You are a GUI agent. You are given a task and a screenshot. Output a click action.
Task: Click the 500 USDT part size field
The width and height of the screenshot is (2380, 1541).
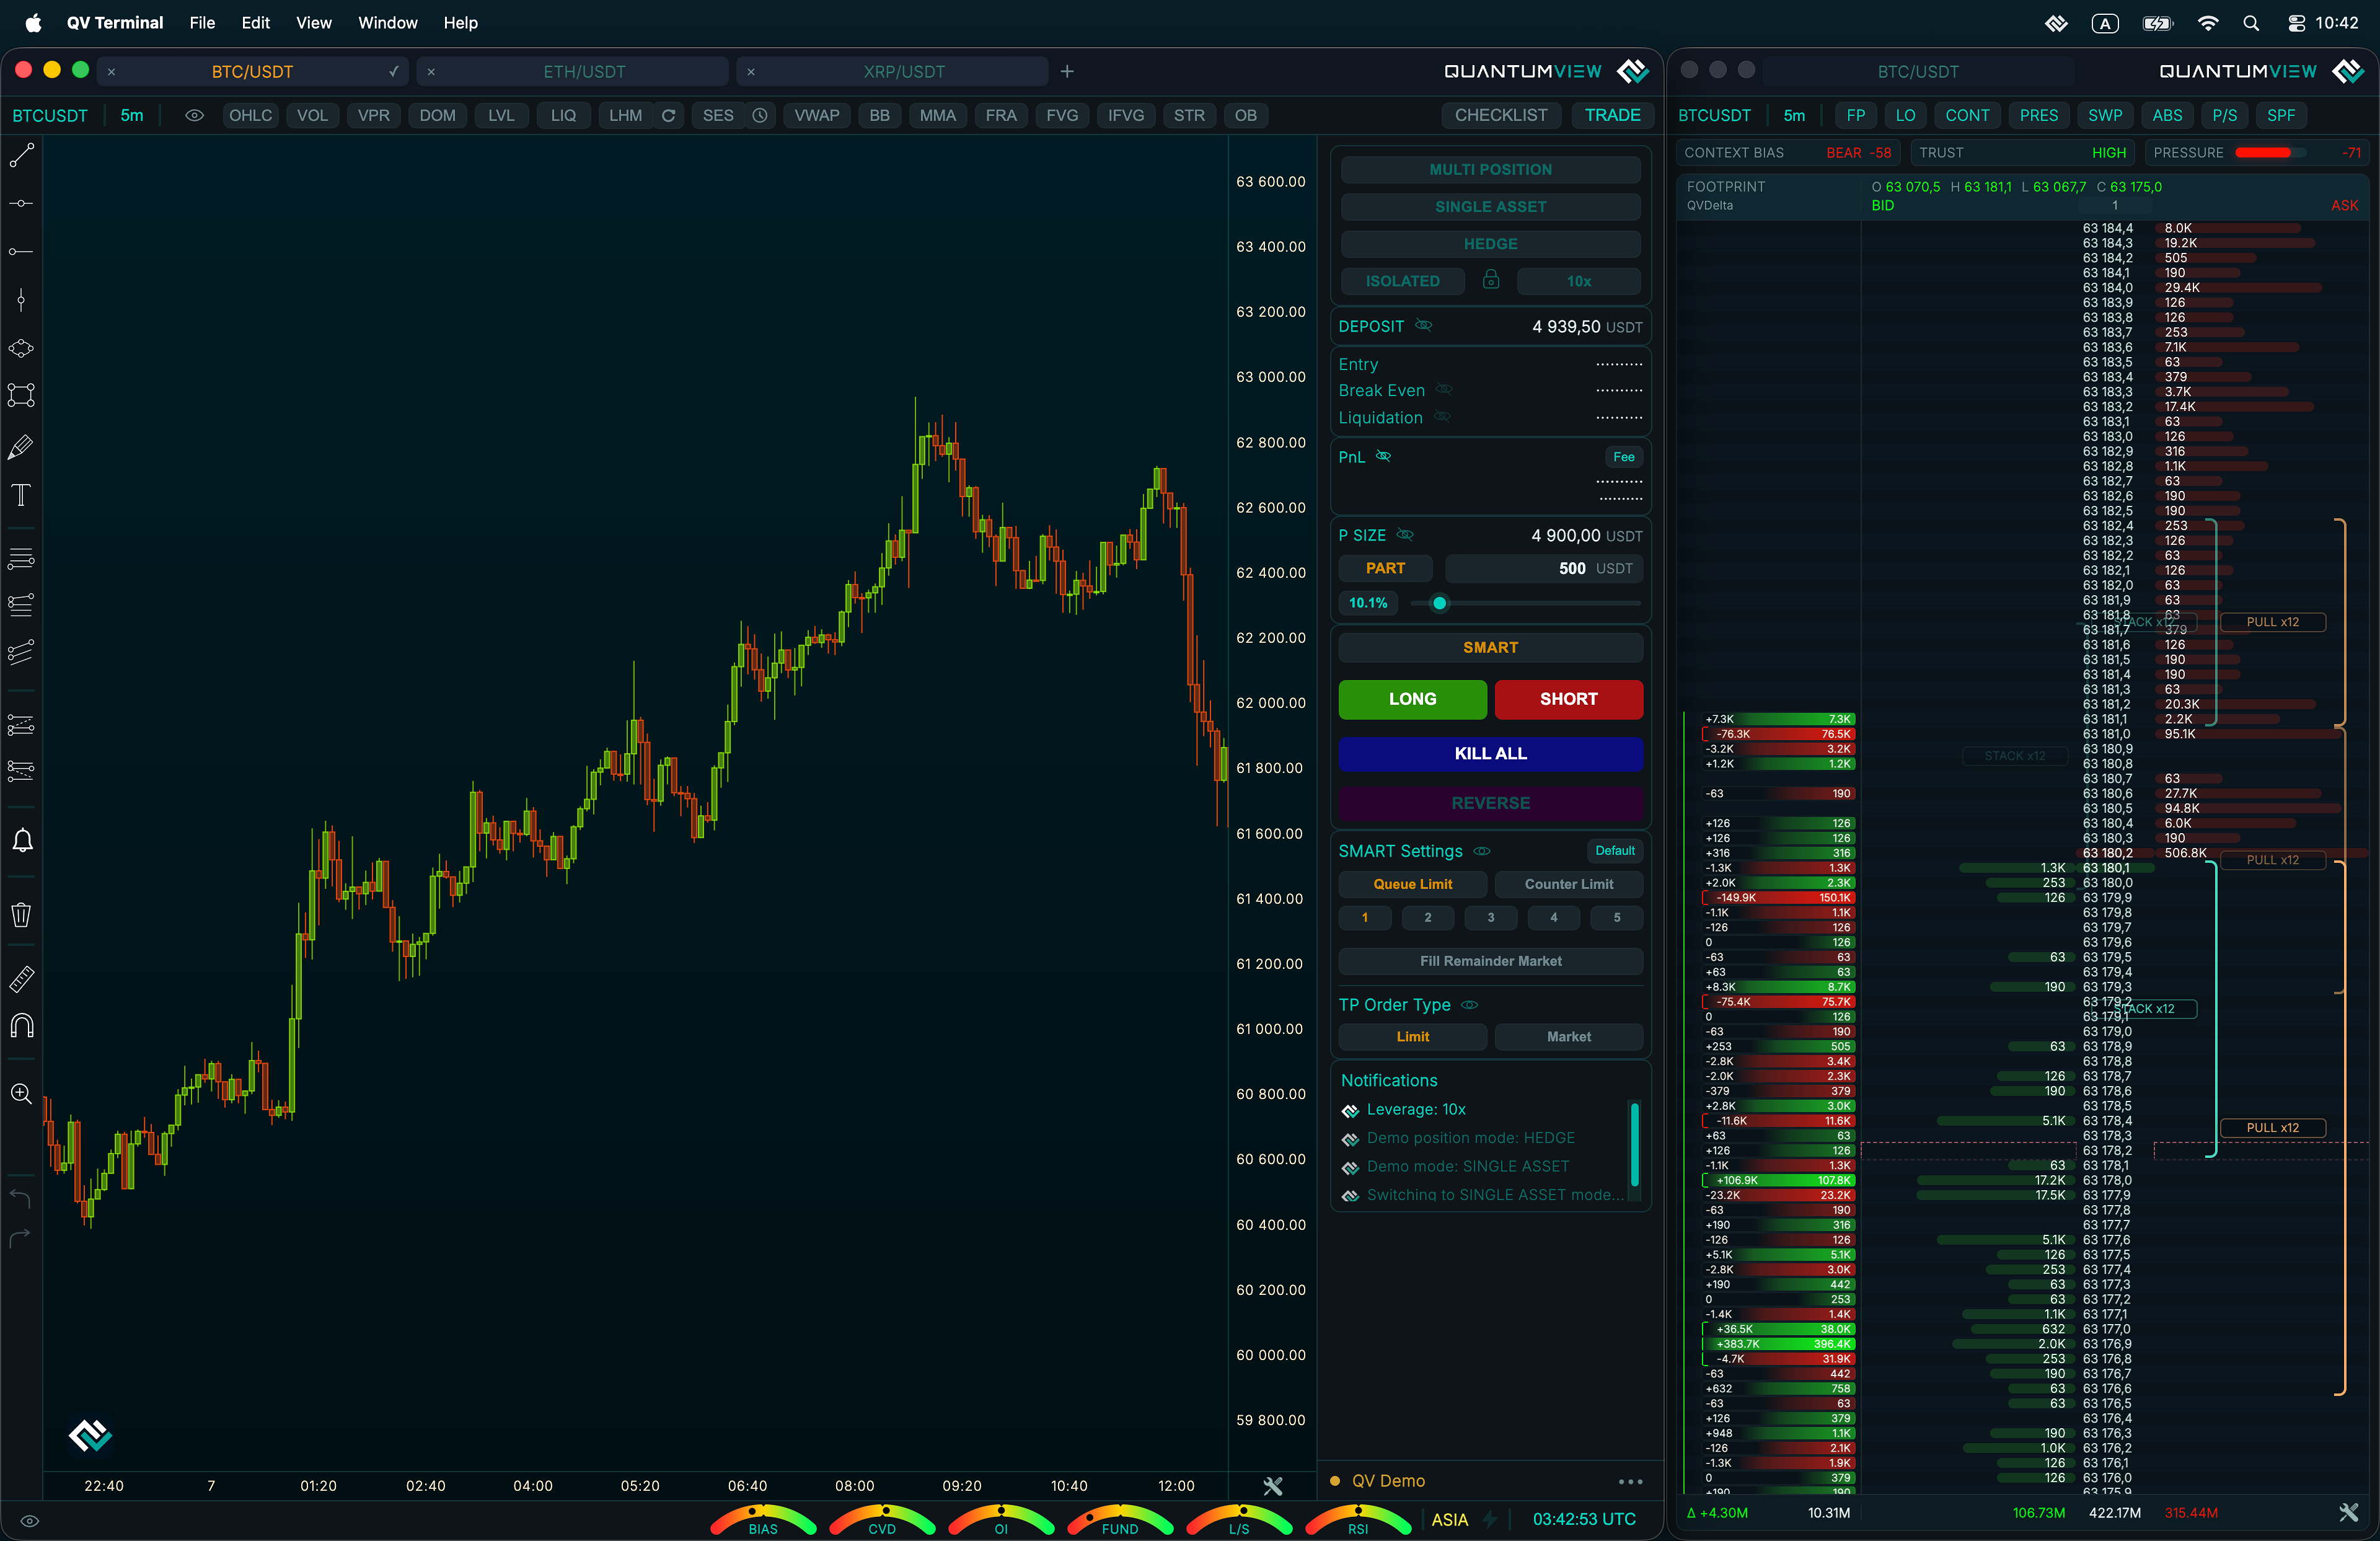tap(1543, 568)
